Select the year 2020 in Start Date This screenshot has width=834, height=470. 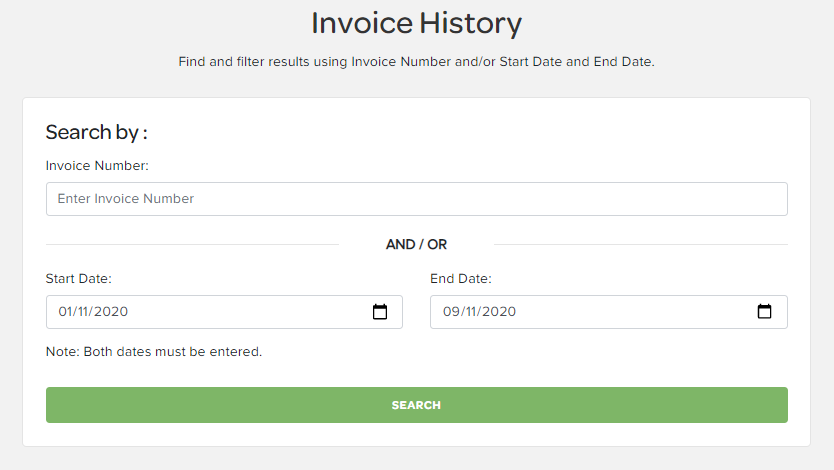111,312
